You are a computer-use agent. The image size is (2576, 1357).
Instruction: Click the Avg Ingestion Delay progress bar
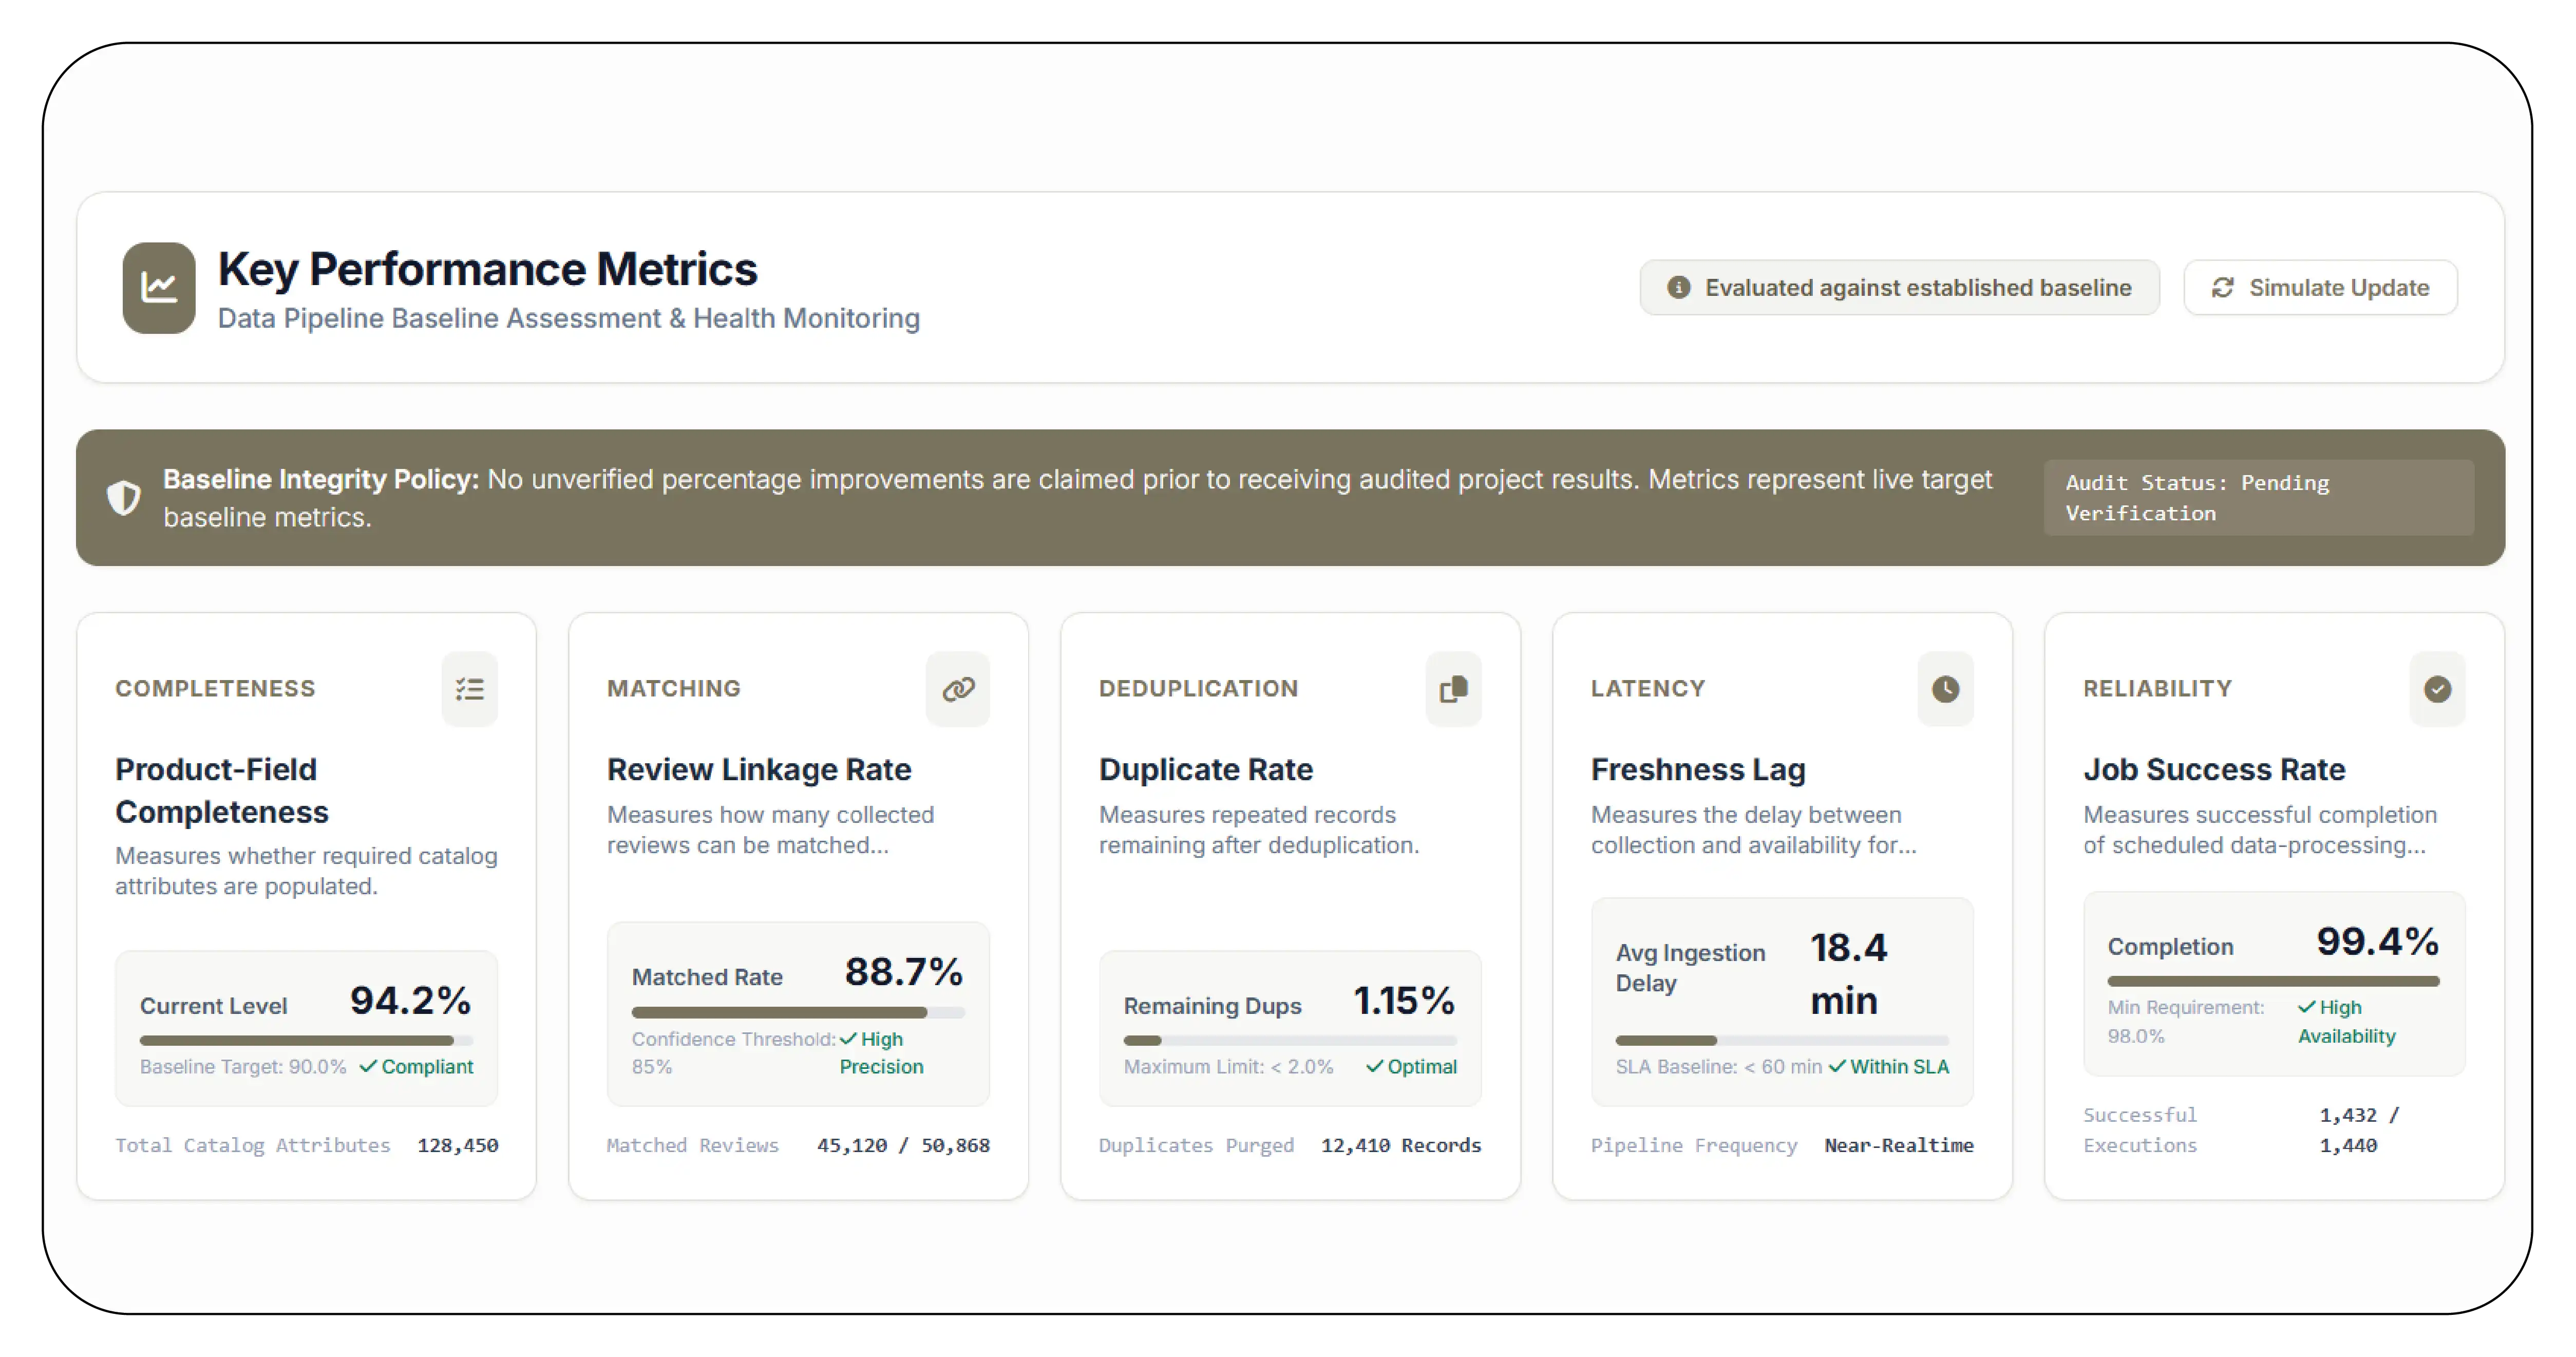pyautogui.click(x=1782, y=1041)
